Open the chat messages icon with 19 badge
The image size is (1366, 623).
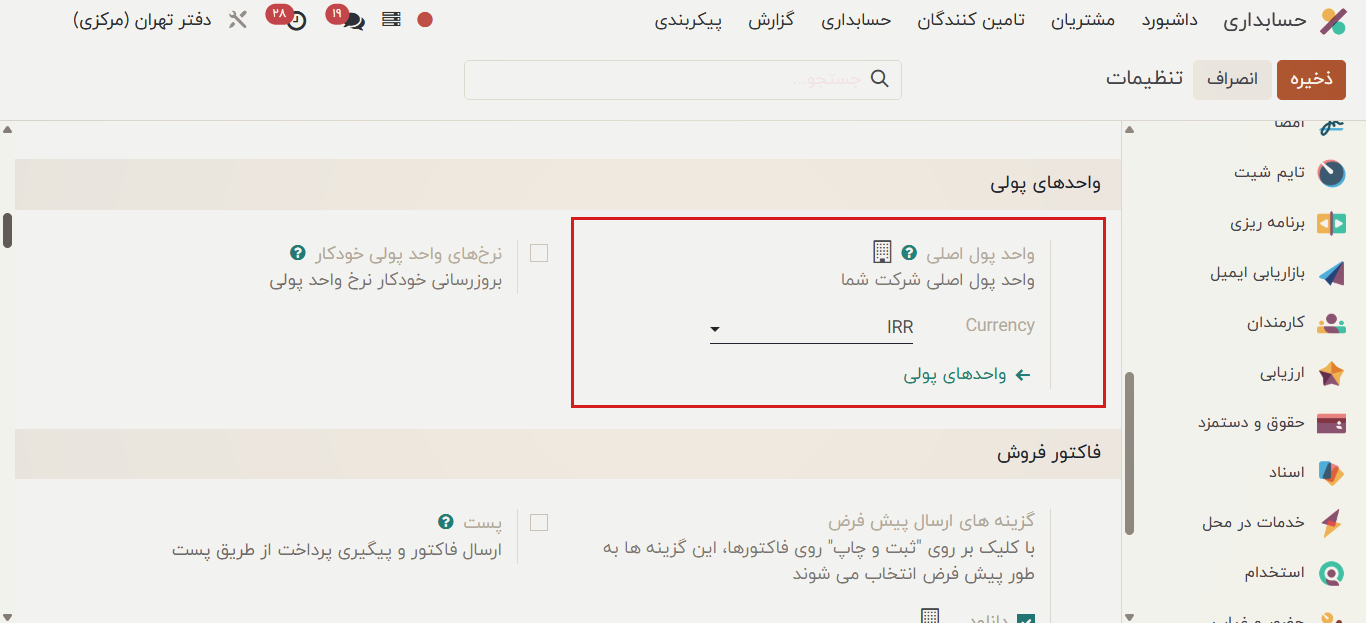353,21
